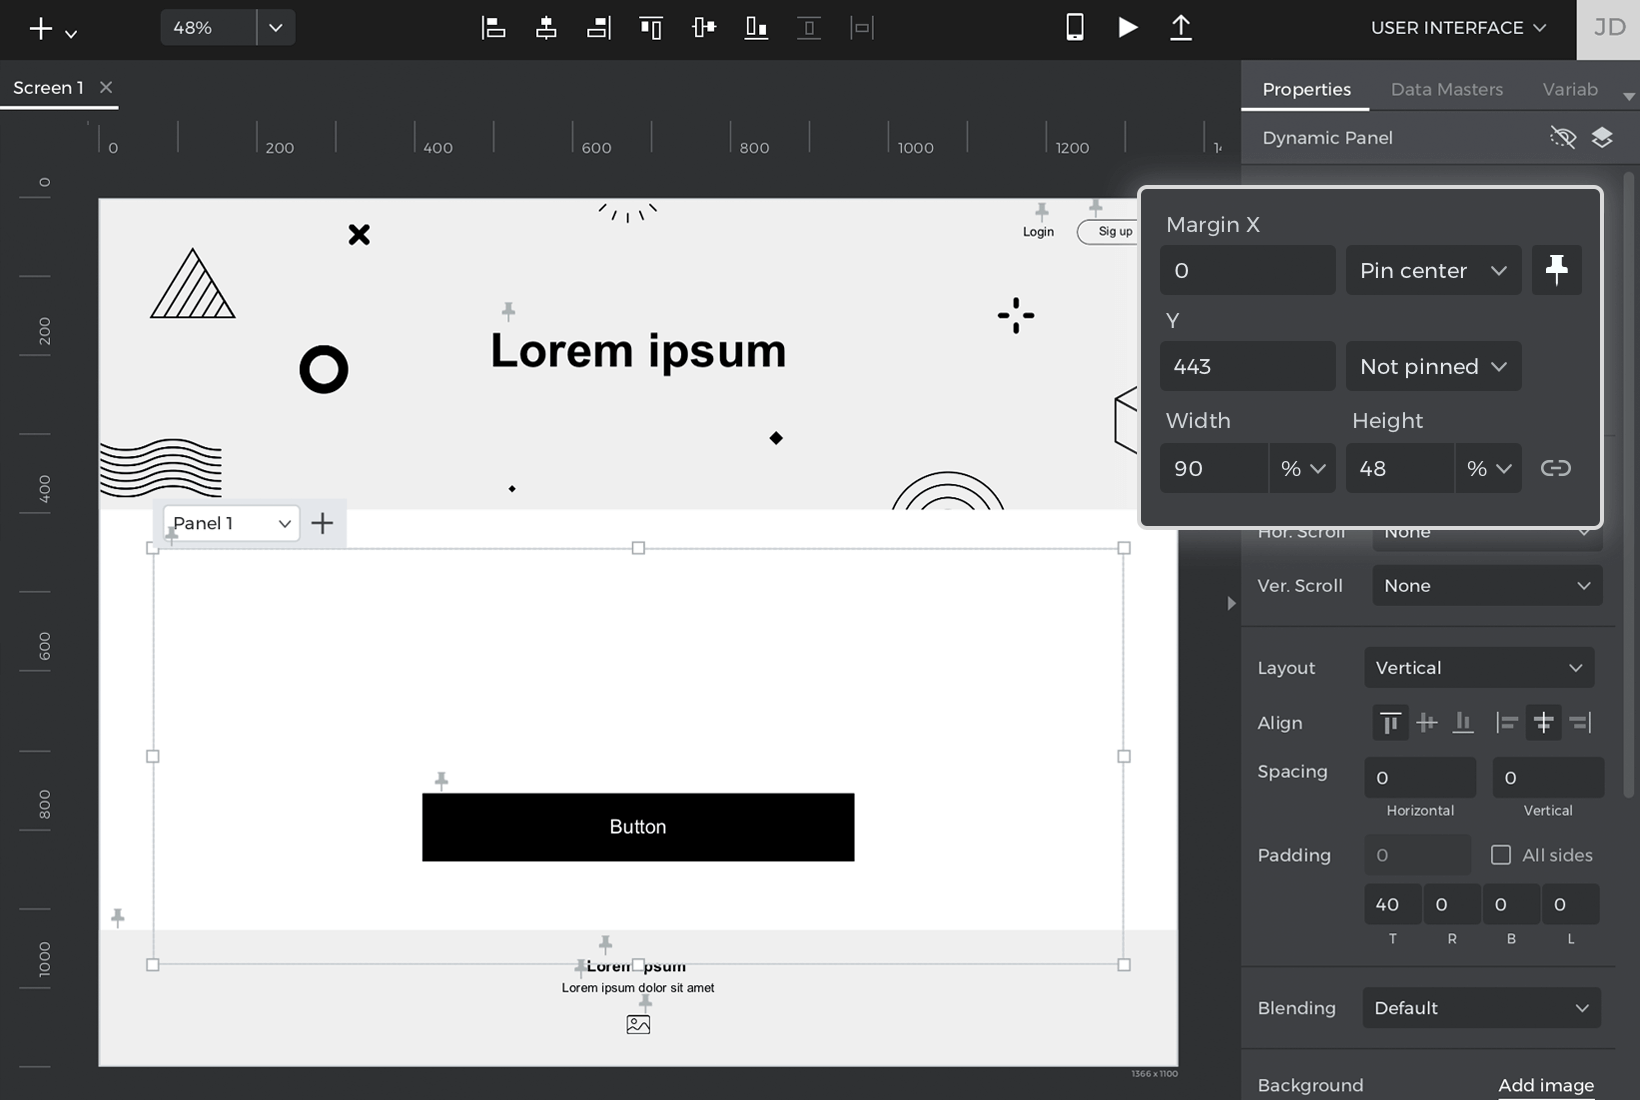Image resolution: width=1640 pixels, height=1100 pixels.
Task: Distribute elements horizontally
Action: point(862,28)
